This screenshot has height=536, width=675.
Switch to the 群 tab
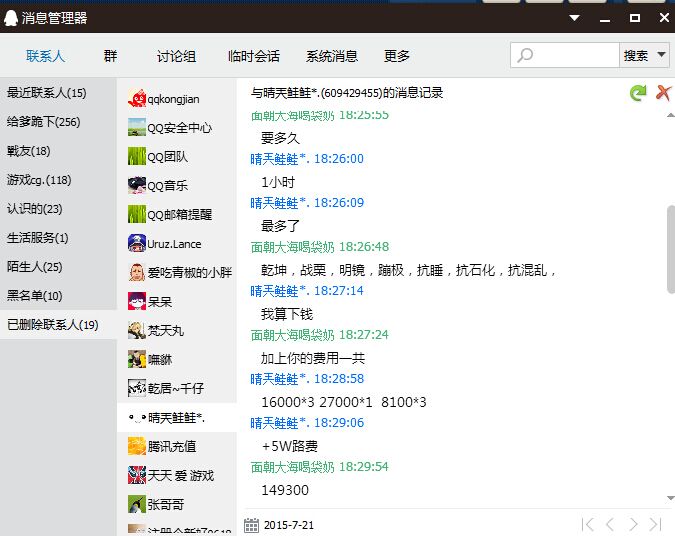tap(110, 56)
